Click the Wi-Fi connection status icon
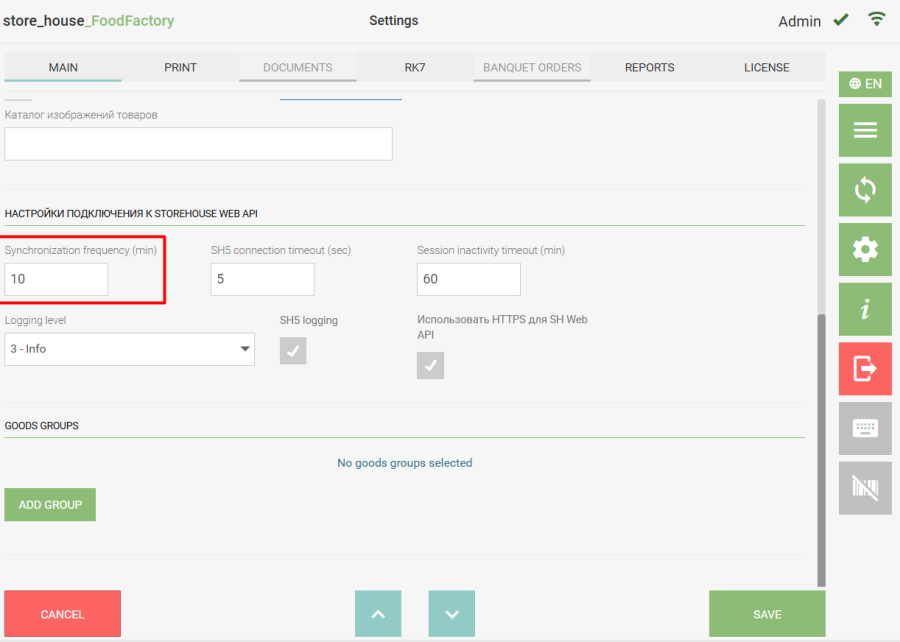Viewport: 900px width, 642px height. point(877,20)
